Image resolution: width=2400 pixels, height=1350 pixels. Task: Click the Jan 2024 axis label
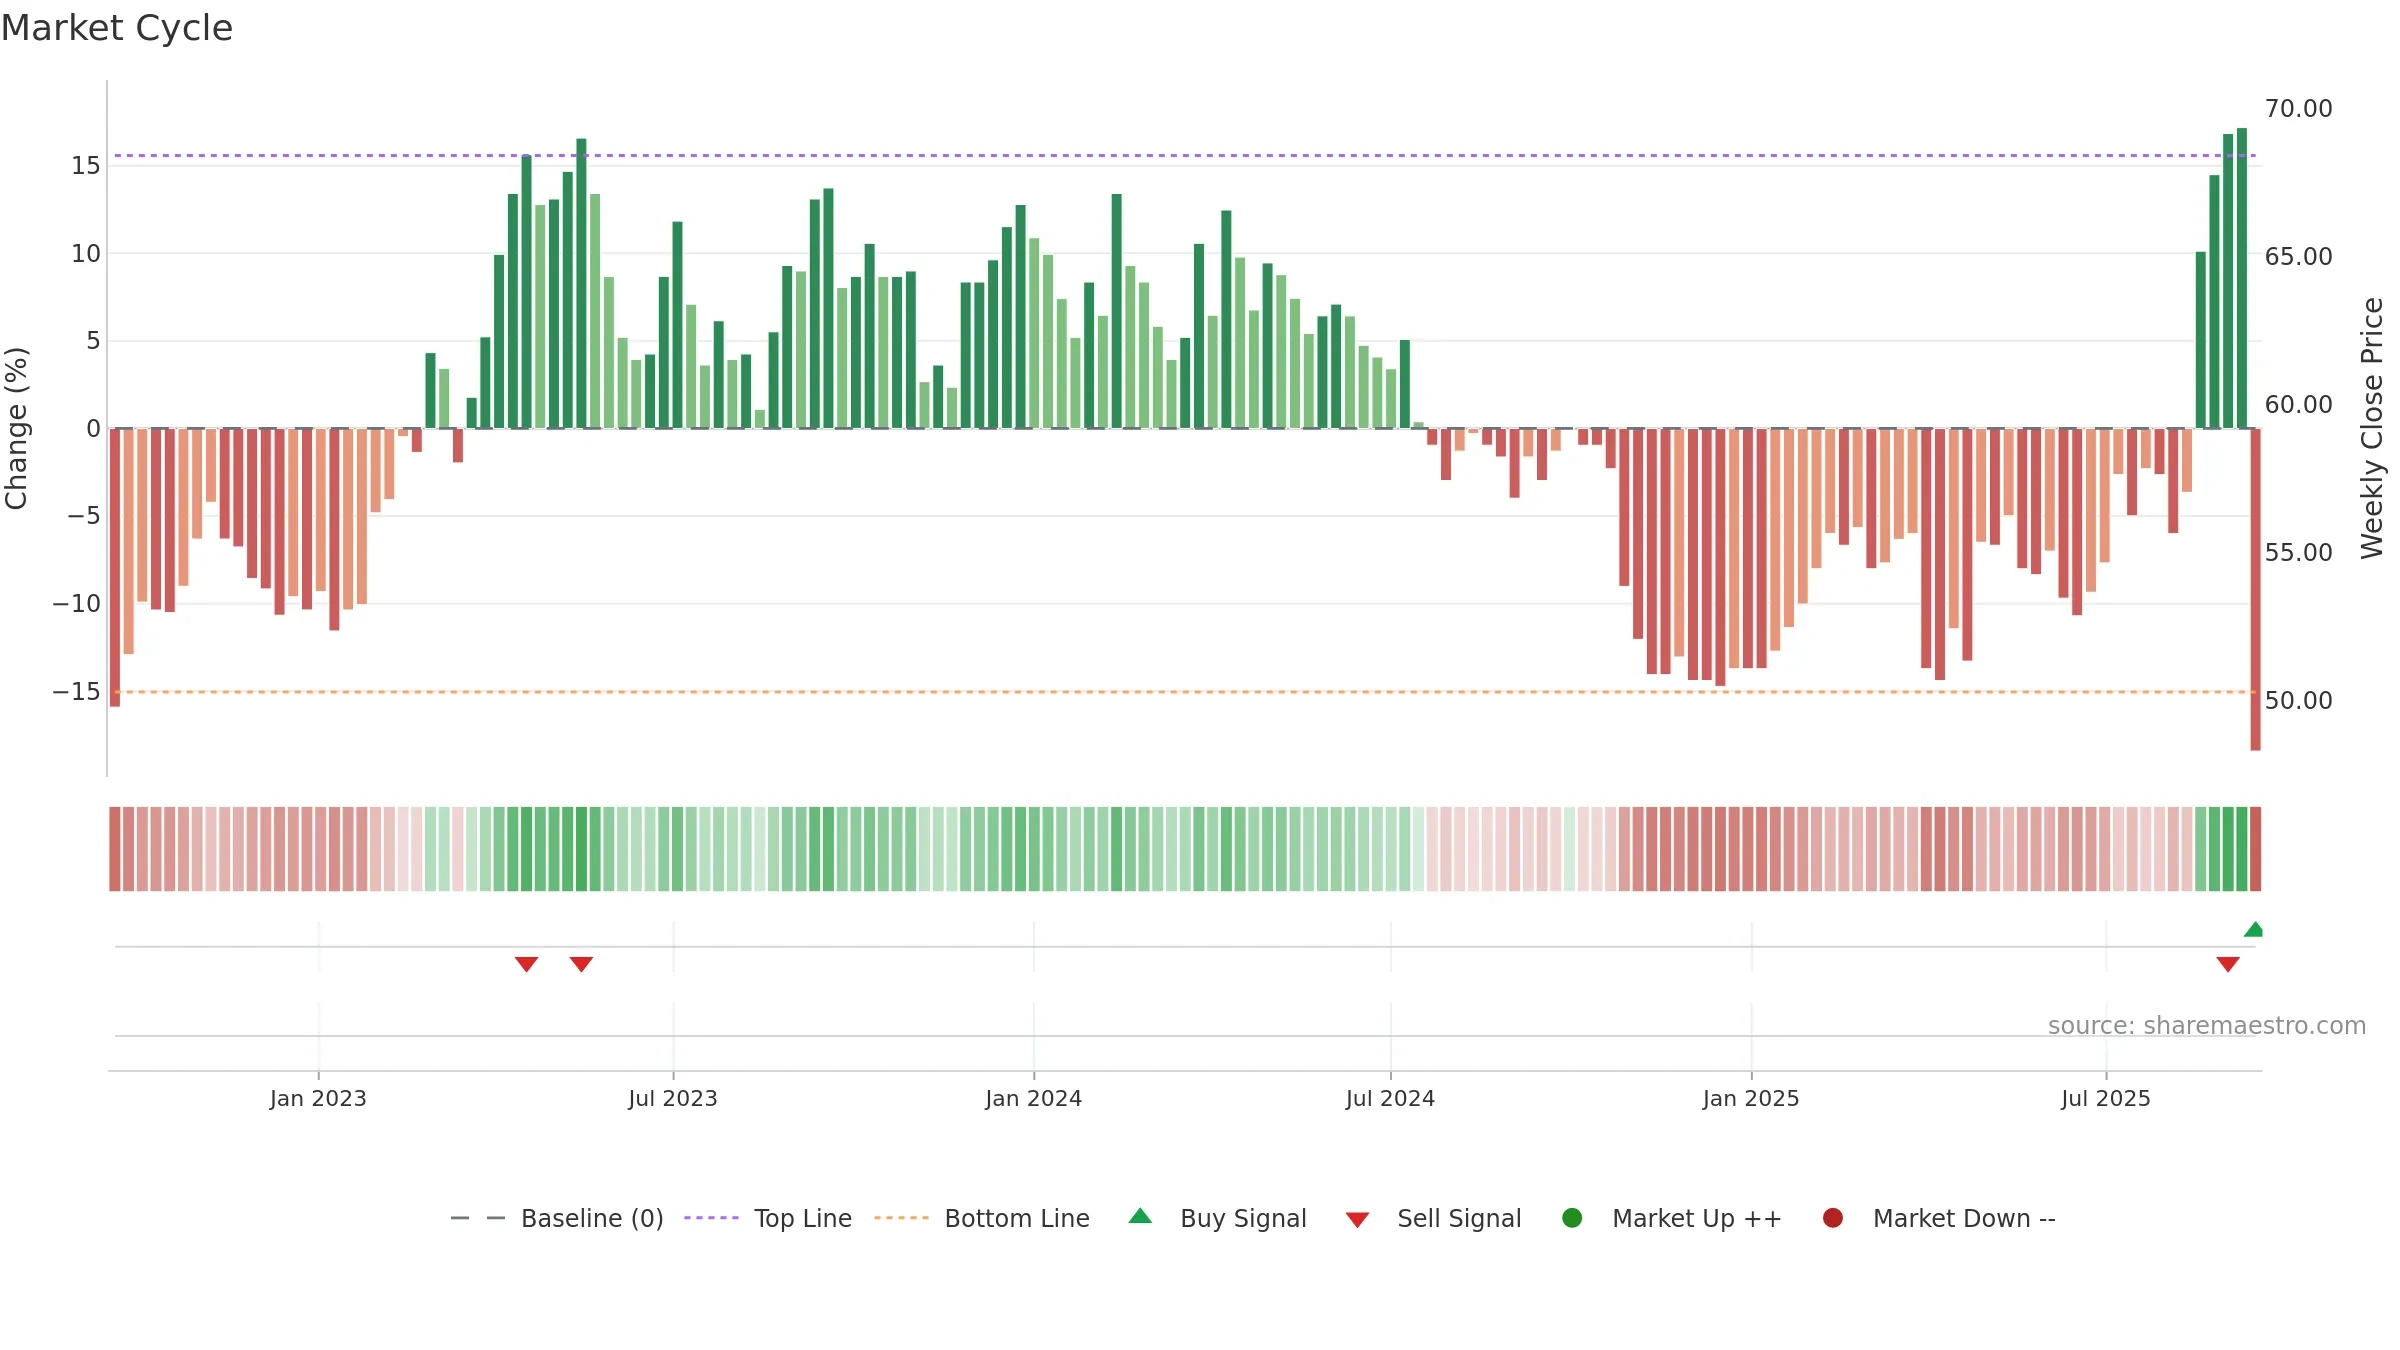click(x=1034, y=1098)
